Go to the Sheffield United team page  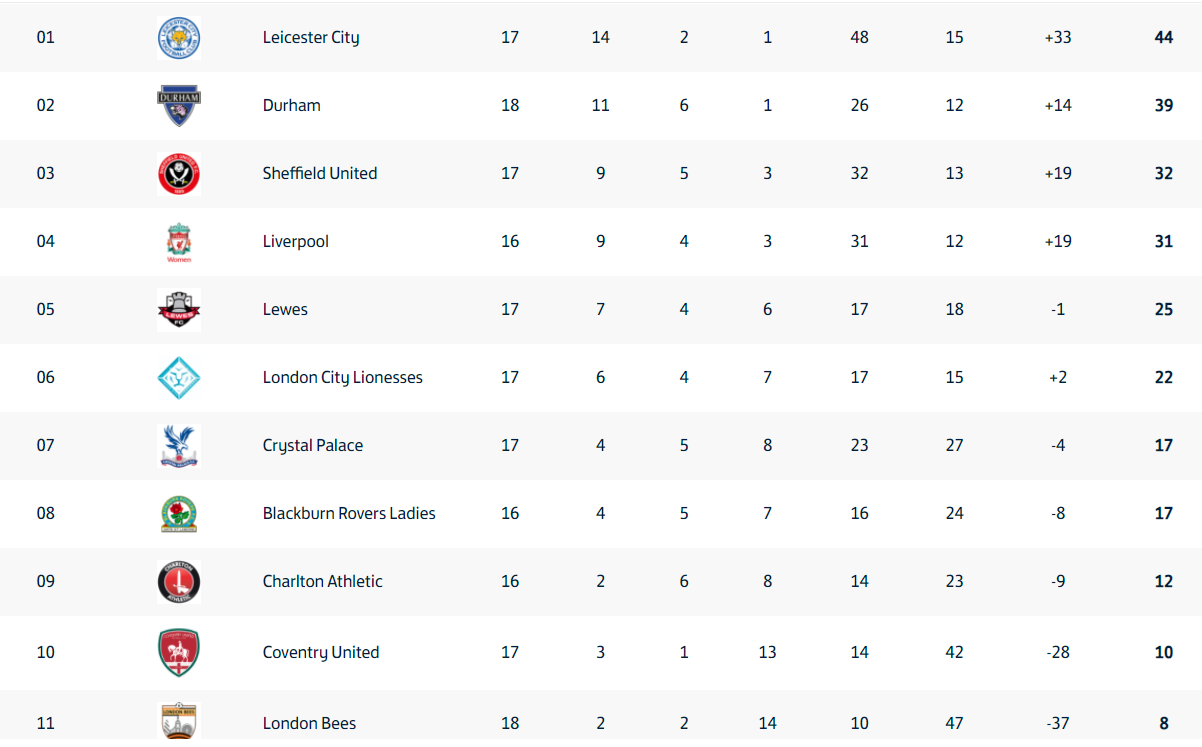(x=320, y=173)
